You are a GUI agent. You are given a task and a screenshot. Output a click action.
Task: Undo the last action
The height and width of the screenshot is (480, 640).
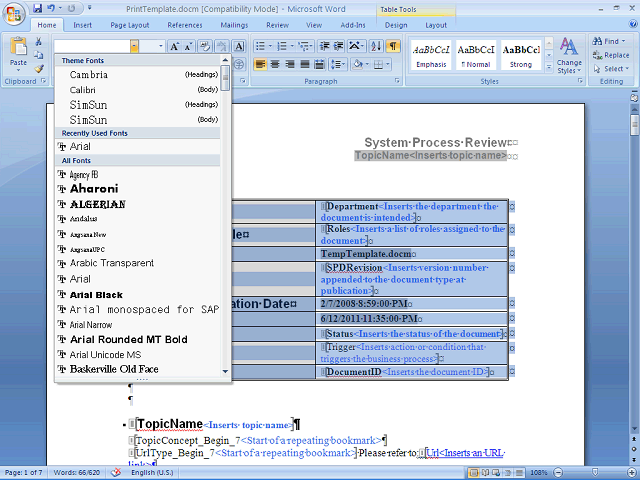(51, 8)
